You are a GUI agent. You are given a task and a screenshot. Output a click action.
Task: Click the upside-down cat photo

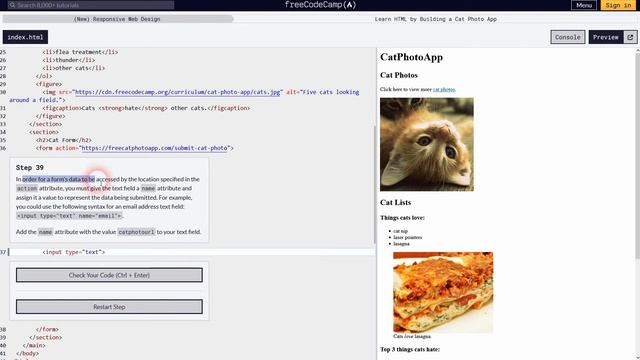click(x=427, y=144)
